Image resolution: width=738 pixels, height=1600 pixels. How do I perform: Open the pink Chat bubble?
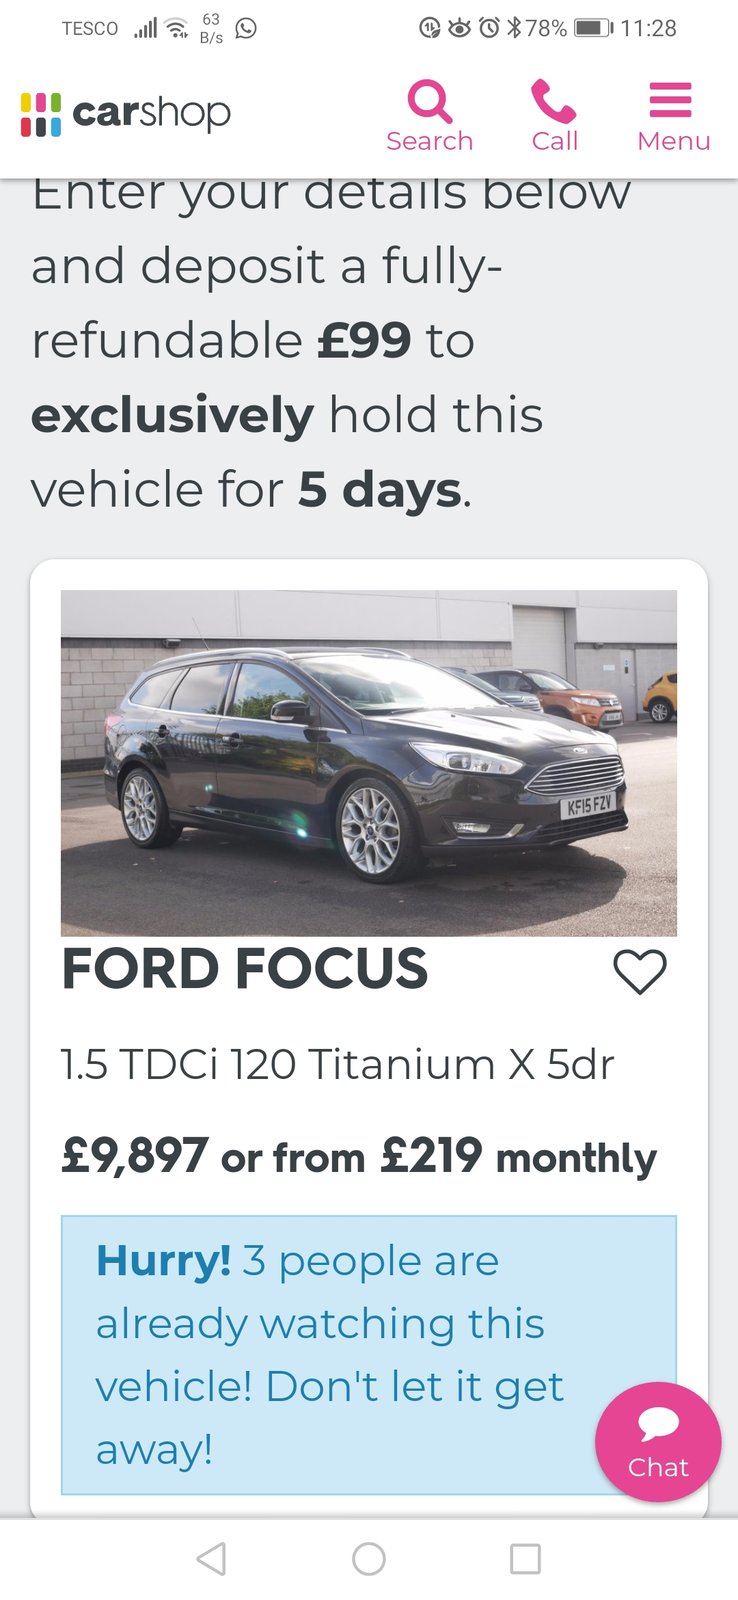point(658,1441)
